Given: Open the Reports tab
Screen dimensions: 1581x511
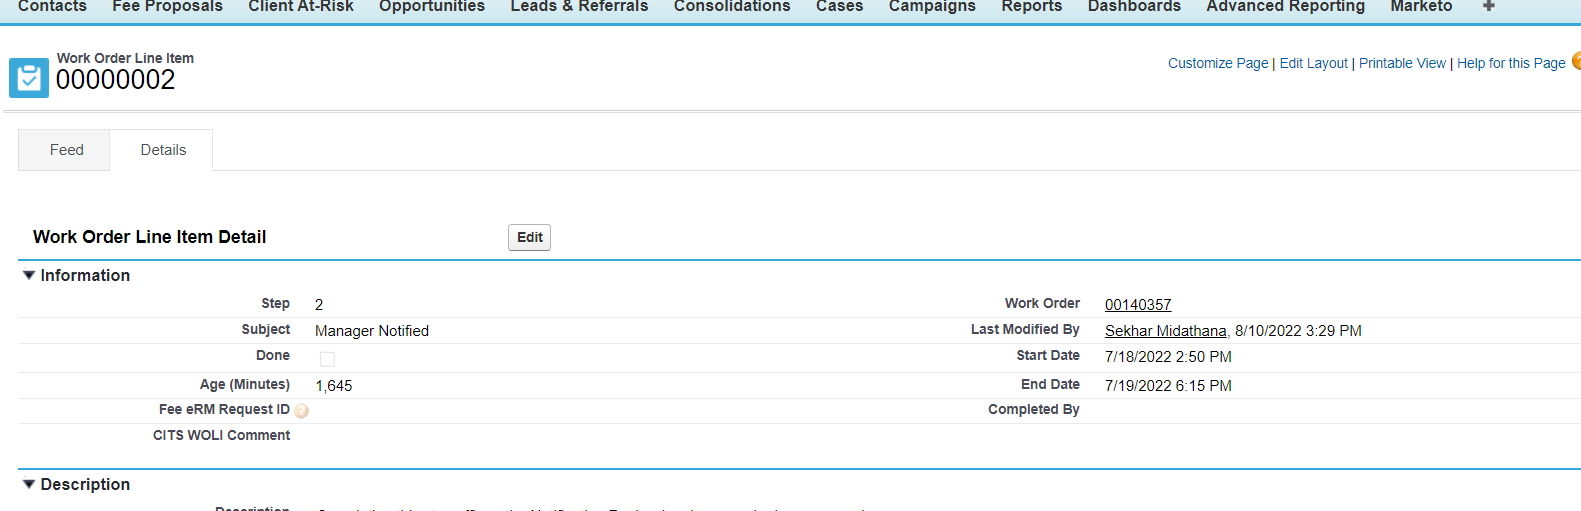Looking at the screenshot, I should pyautogui.click(x=1032, y=6).
